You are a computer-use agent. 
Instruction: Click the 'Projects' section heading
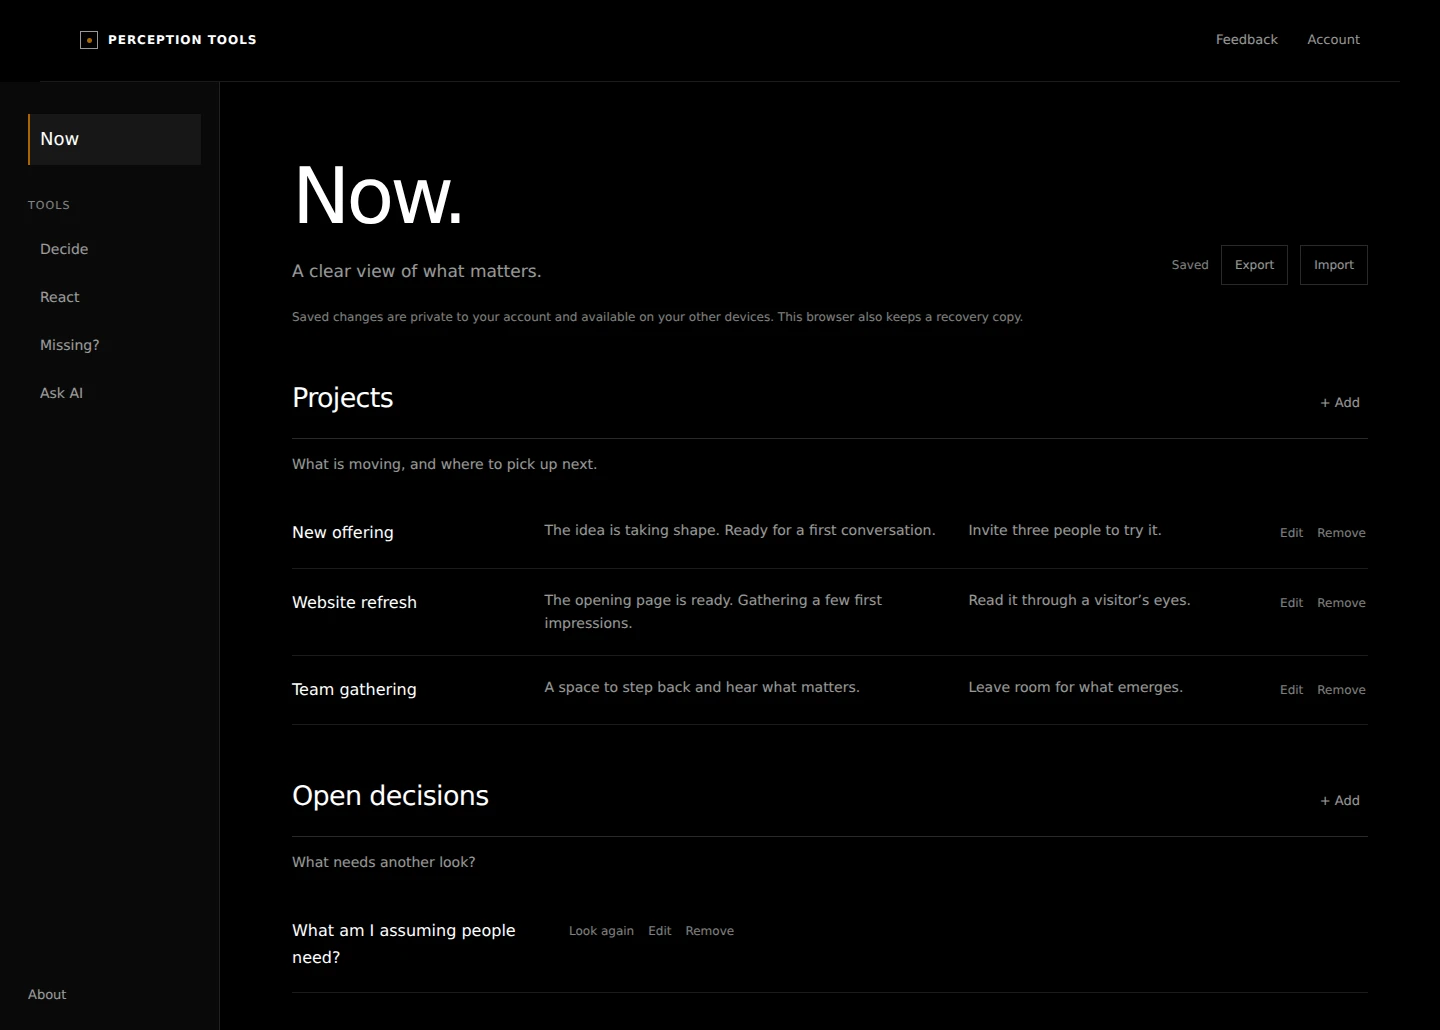click(x=342, y=398)
